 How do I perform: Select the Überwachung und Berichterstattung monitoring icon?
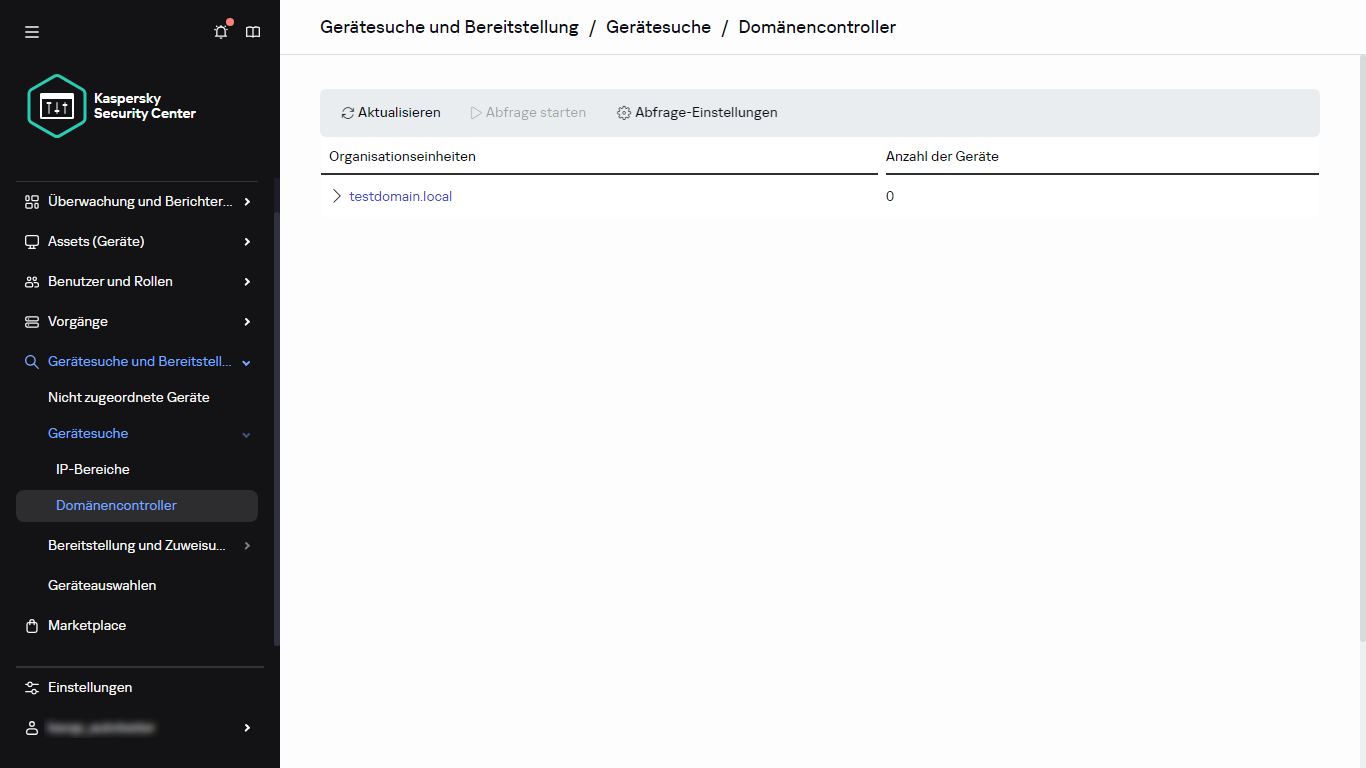click(x=31, y=201)
